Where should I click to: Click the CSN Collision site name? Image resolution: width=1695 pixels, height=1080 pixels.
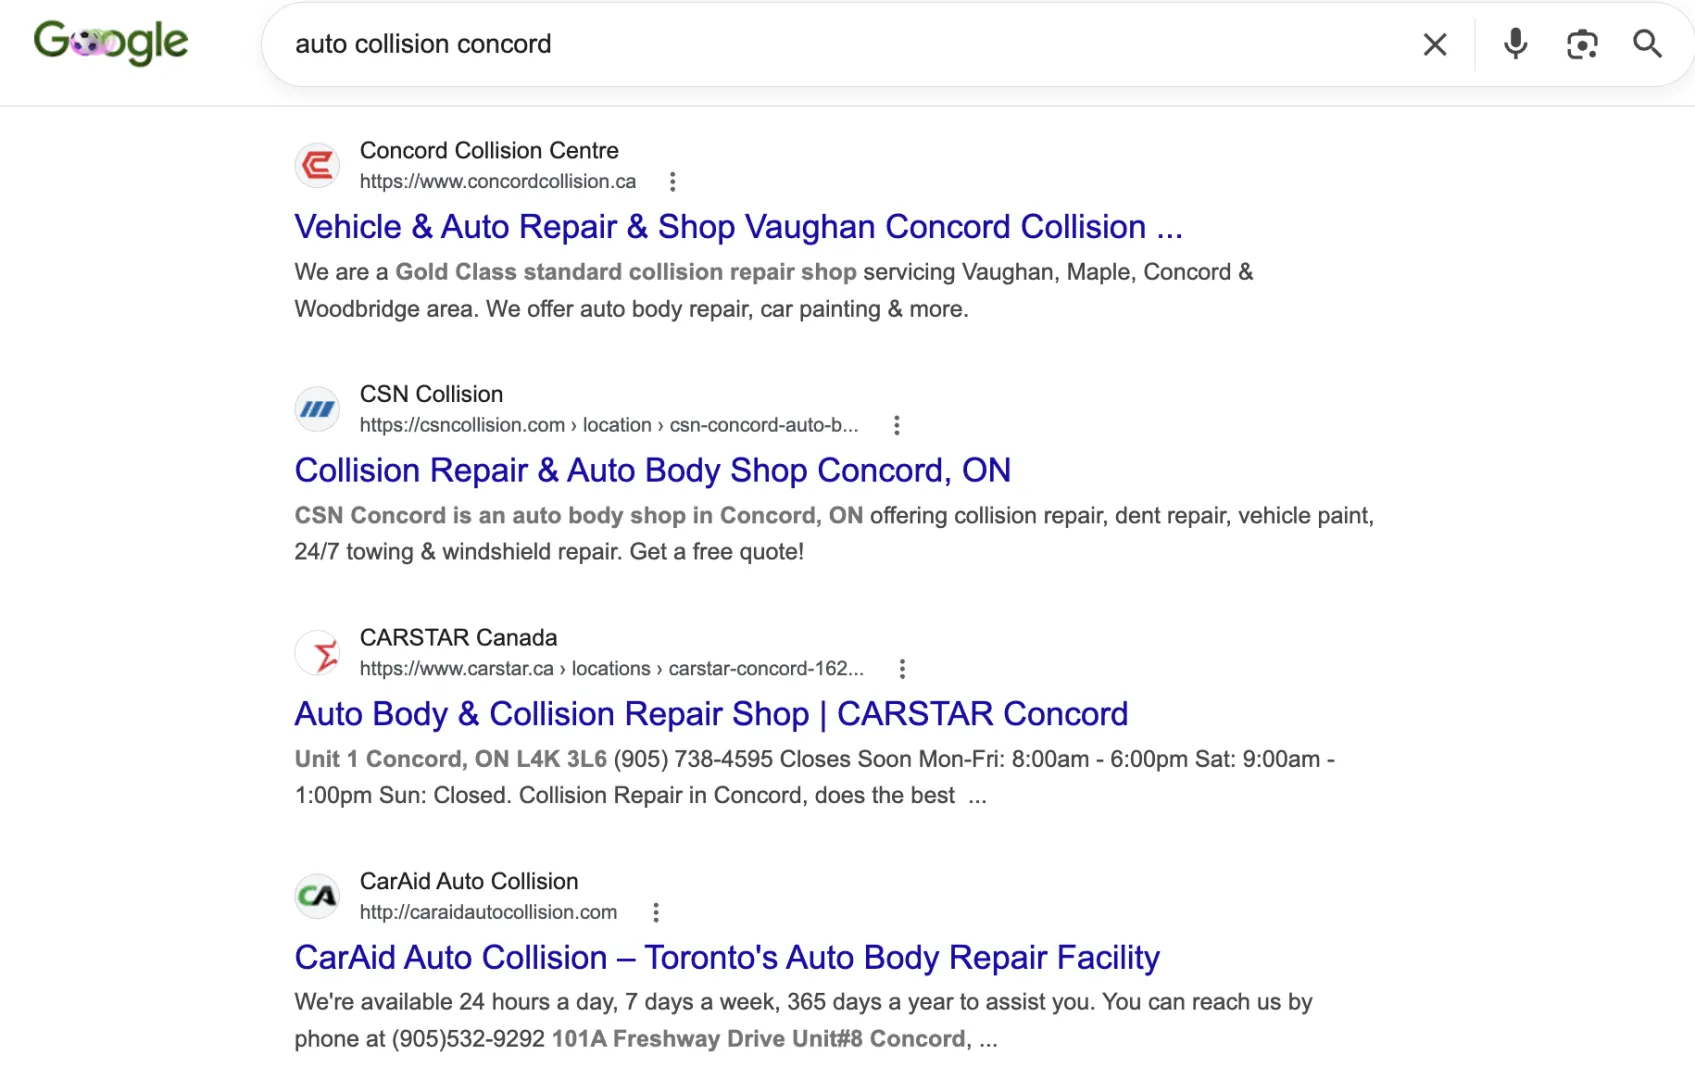point(431,394)
